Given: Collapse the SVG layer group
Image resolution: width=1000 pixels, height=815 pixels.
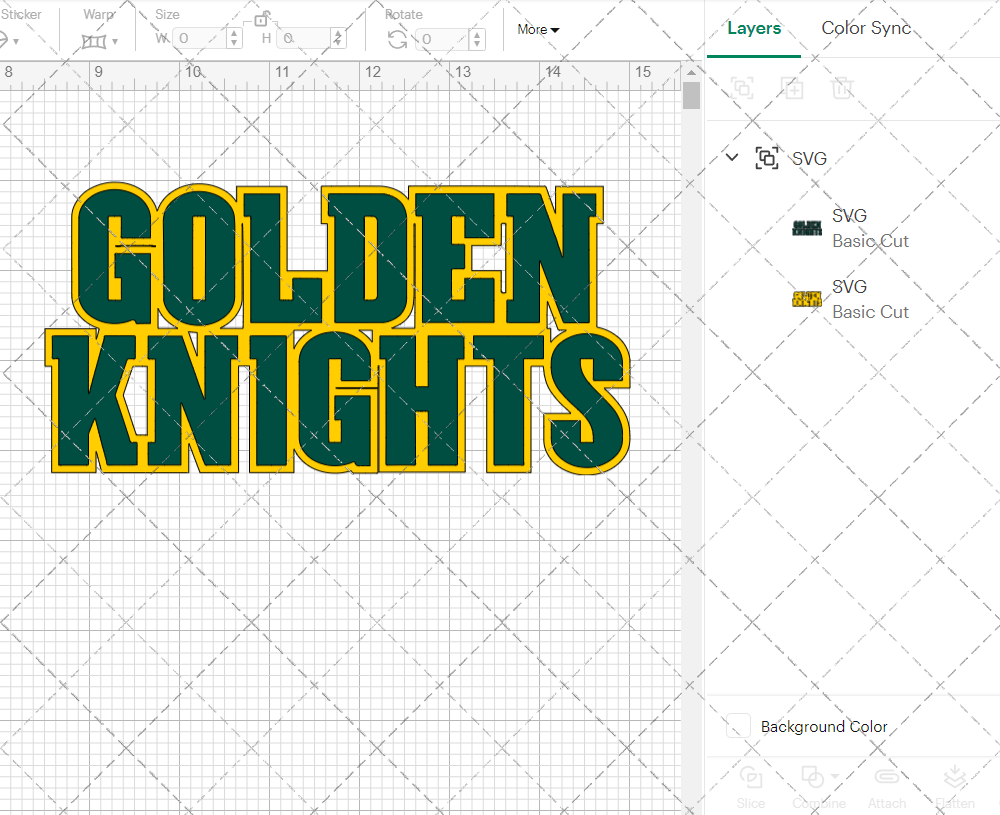Looking at the screenshot, I should point(731,157).
